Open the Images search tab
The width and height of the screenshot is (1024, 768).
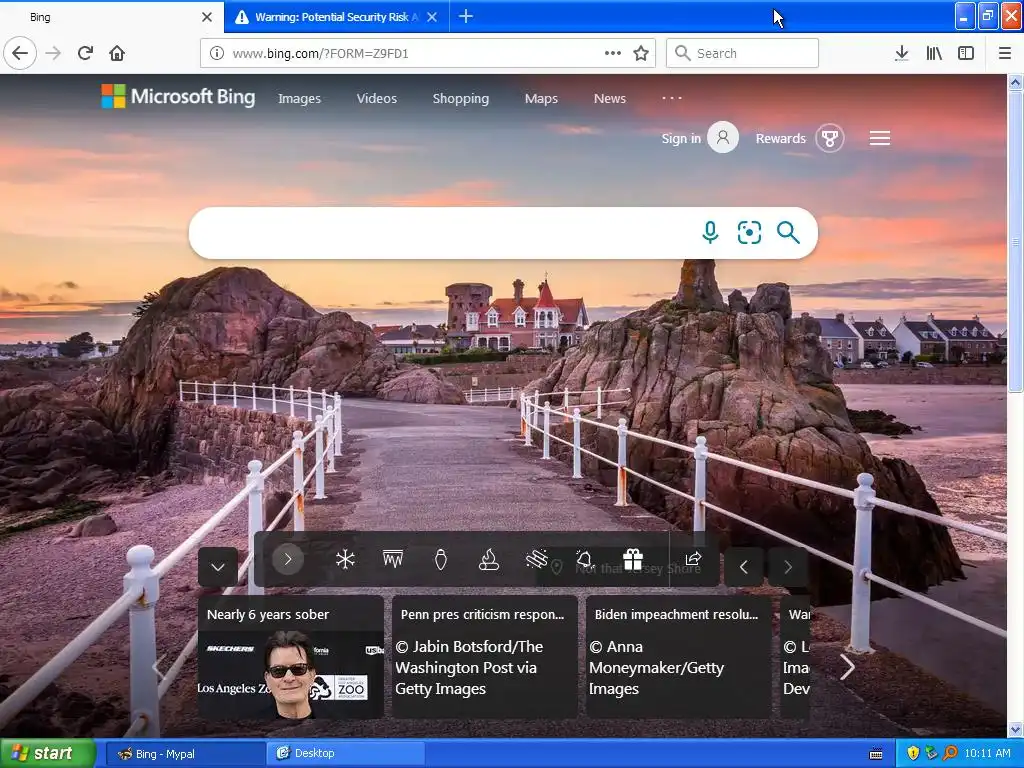coord(299,99)
